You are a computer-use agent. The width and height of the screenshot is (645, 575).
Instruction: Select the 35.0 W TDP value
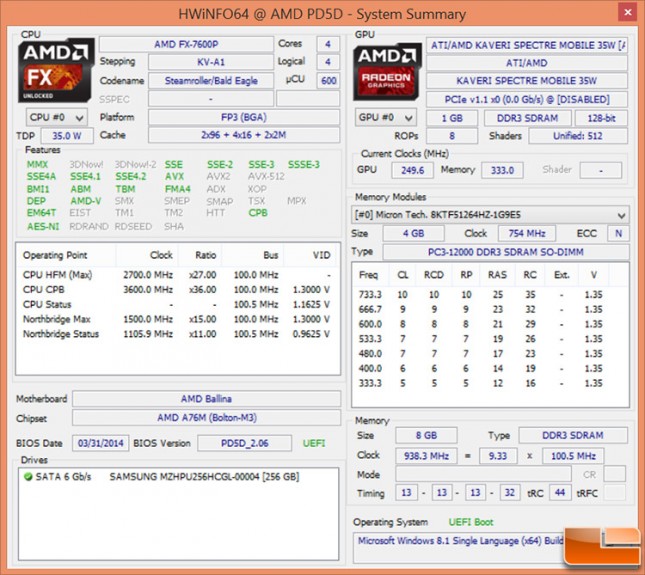point(67,136)
